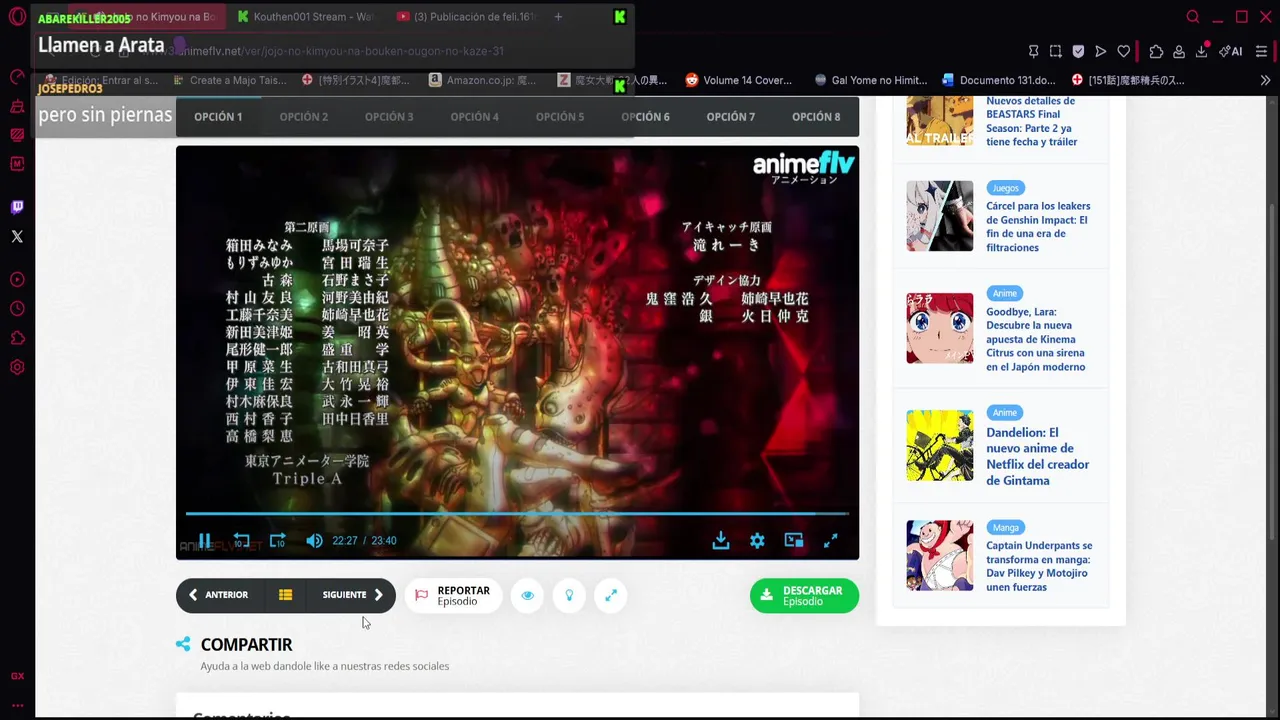Click the Manga category tag
The image size is (1280, 720).
point(1005,527)
